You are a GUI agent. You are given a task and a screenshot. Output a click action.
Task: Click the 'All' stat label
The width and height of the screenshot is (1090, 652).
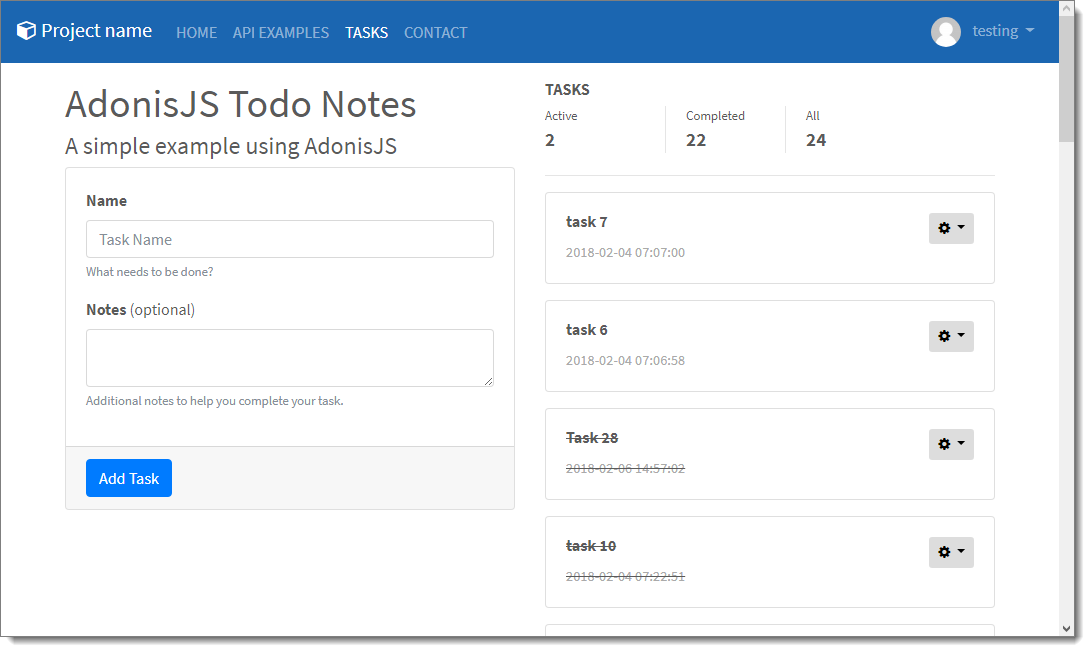pyautogui.click(x=813, y=115)
